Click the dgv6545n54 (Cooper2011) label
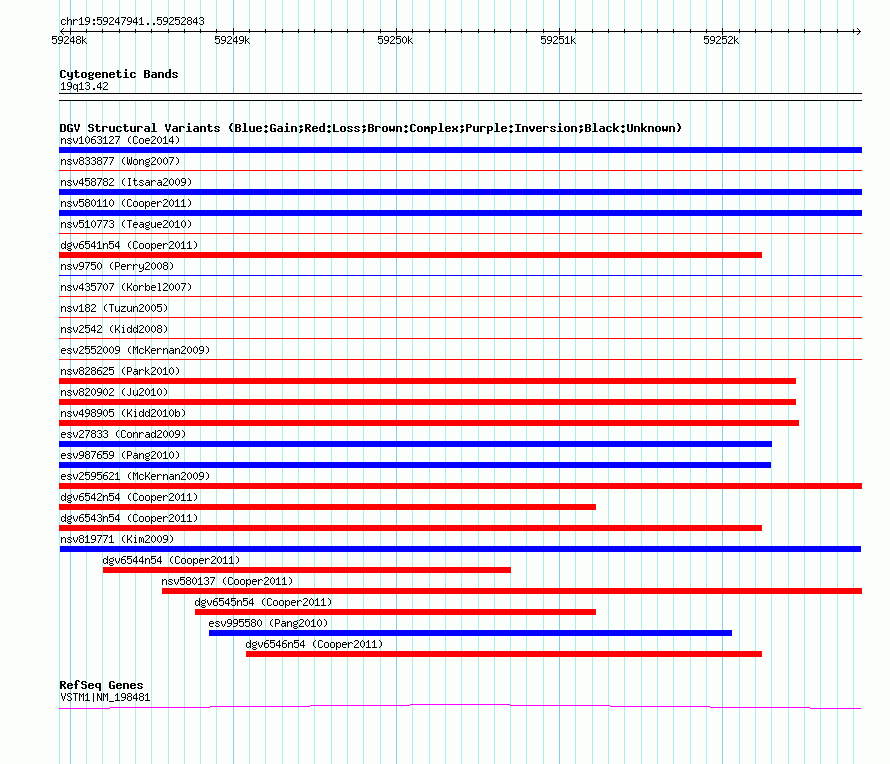This screenshot has height=764, width=890. point(263,602)
